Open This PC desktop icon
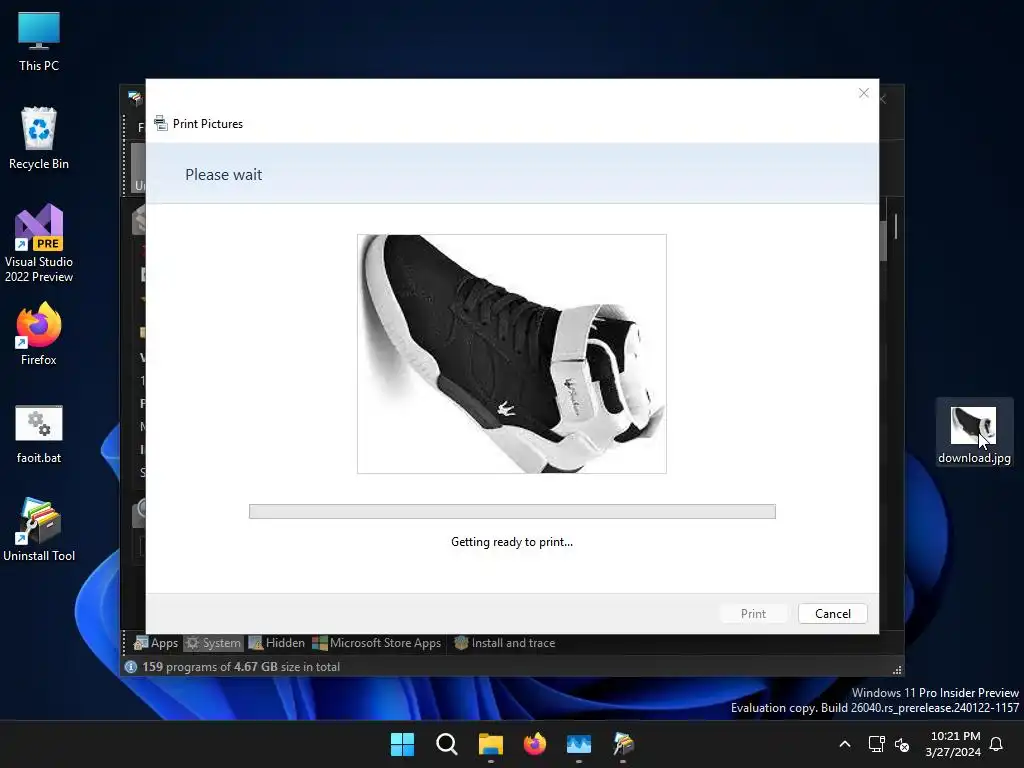This screenshot has width=1024, height=768. click(x=39, y=41)
